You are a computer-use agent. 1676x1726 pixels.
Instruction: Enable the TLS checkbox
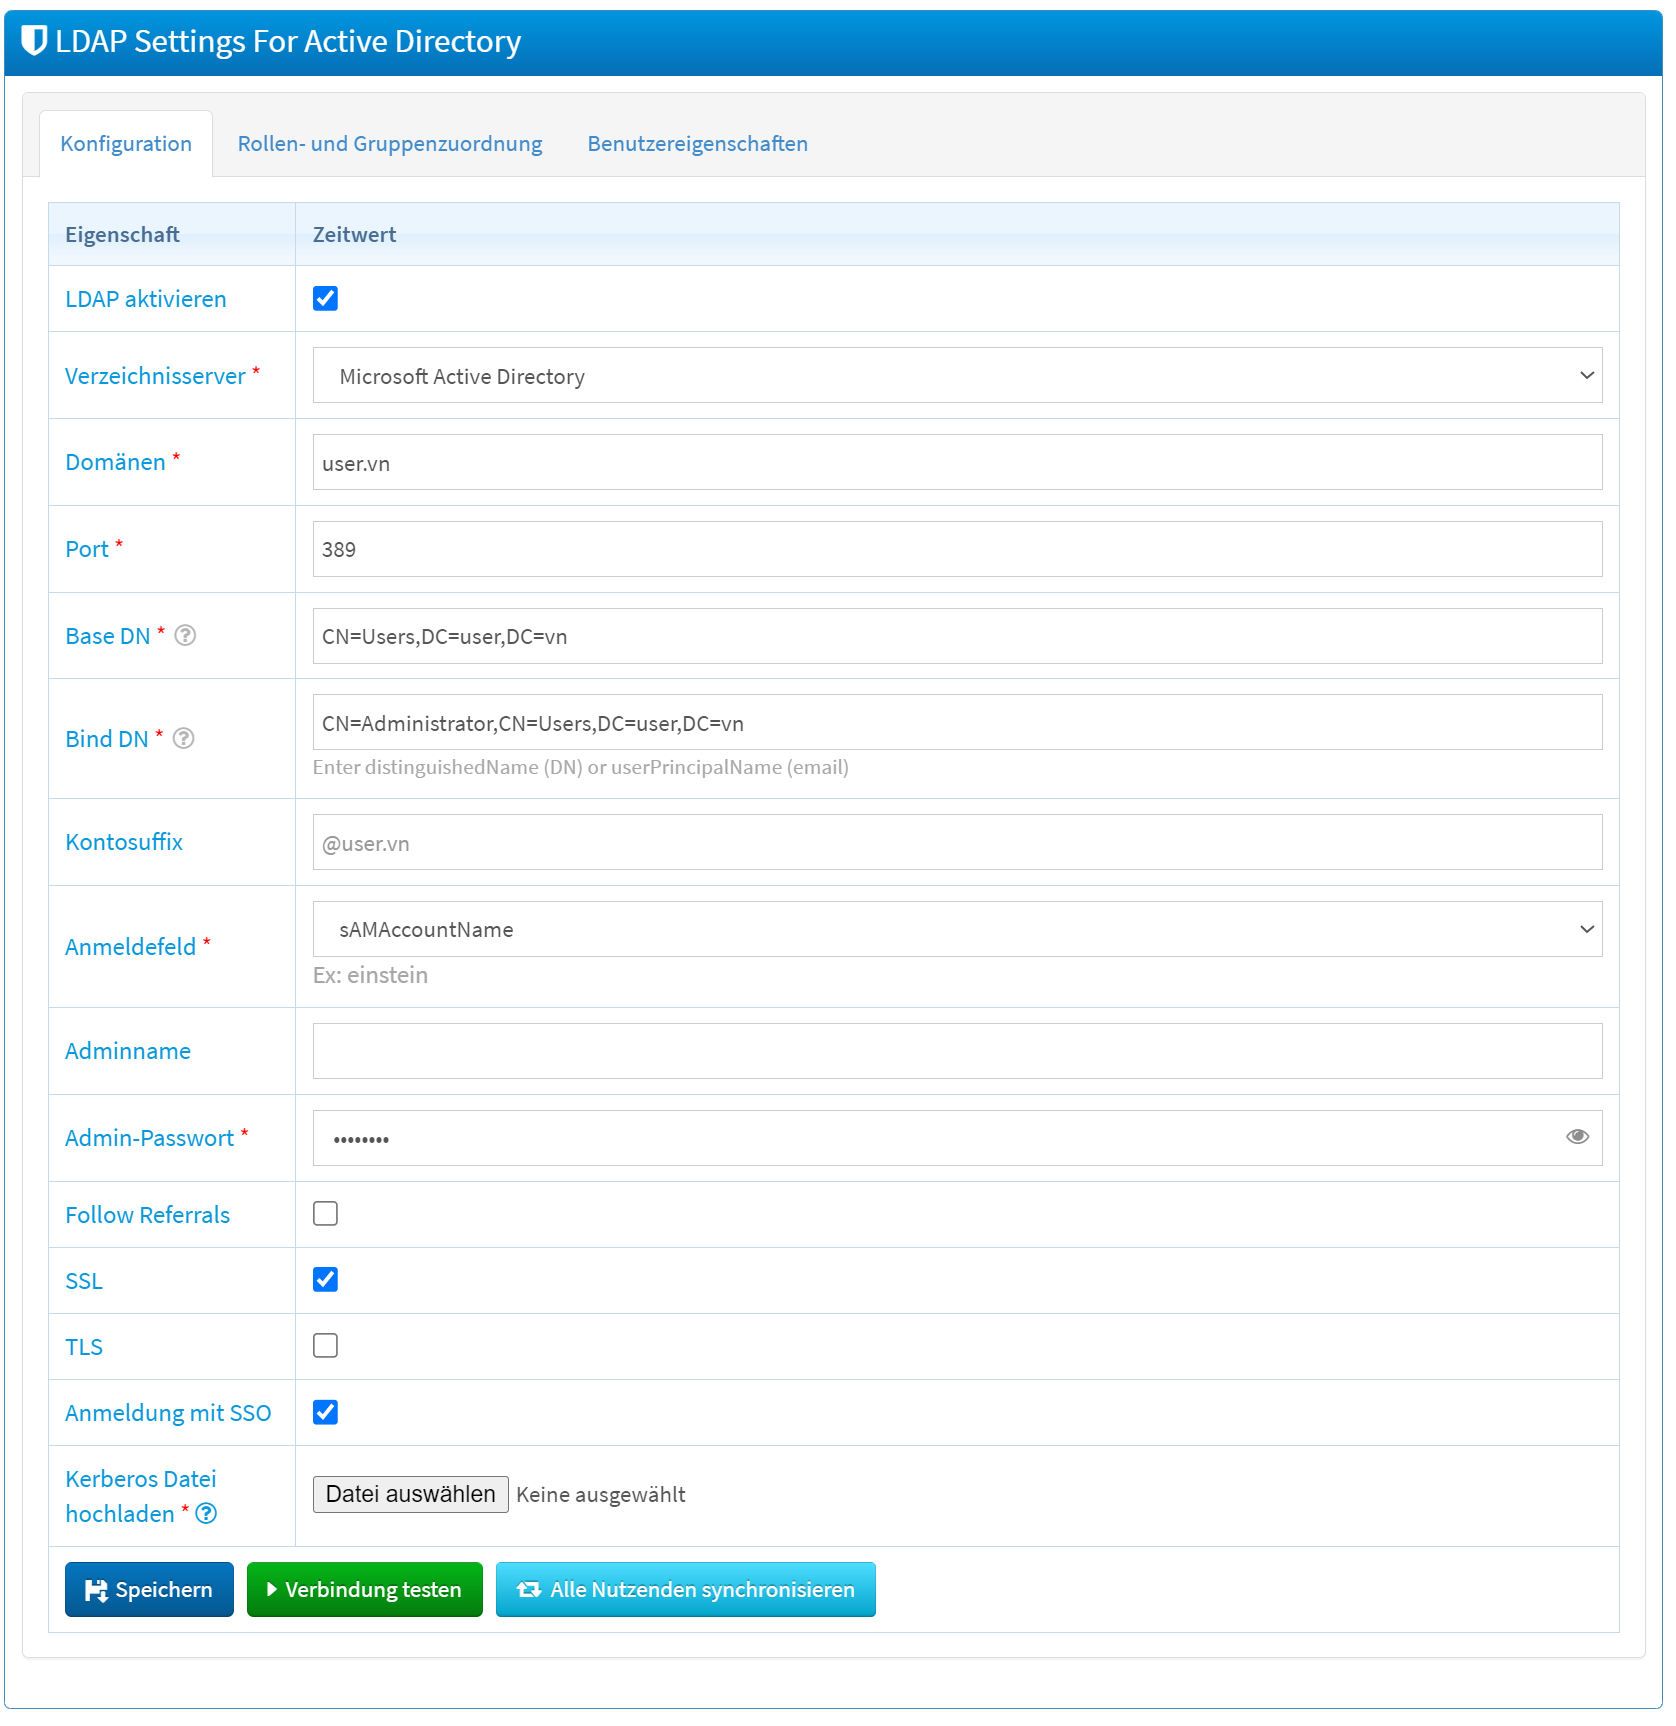[x=325, y=1346]
